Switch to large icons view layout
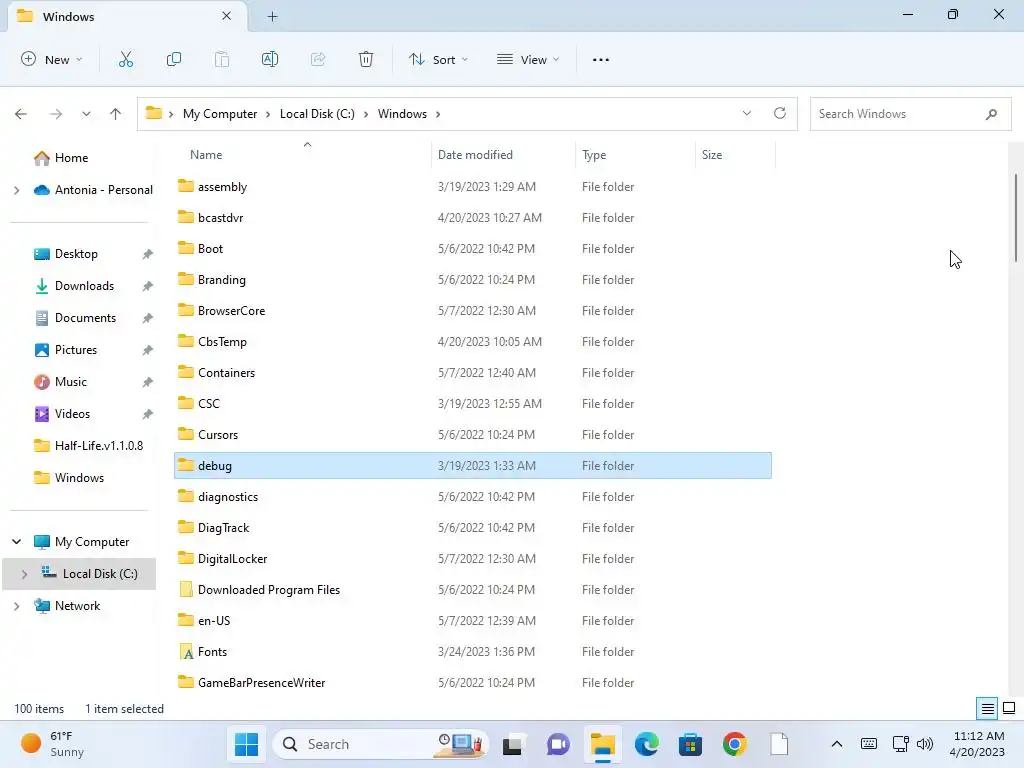This screenshot has width=1024, height=768. [x=1009, y=708]
